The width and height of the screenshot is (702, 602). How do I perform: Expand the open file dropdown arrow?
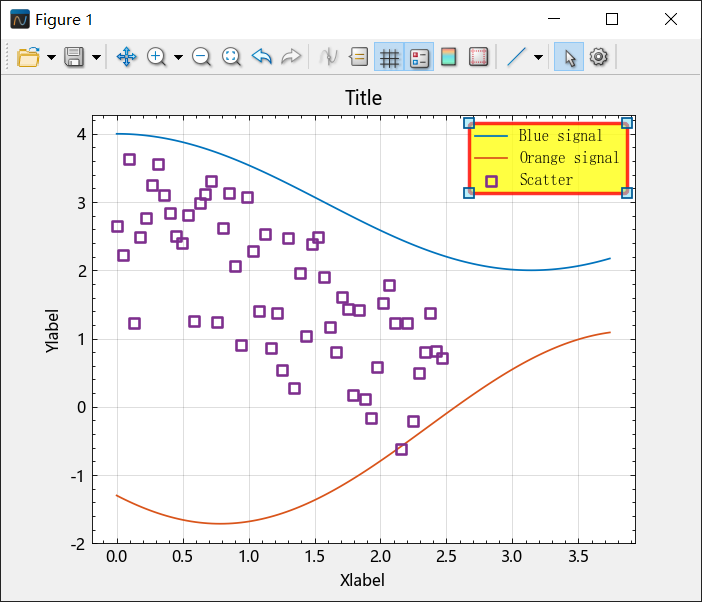[51, 57]
